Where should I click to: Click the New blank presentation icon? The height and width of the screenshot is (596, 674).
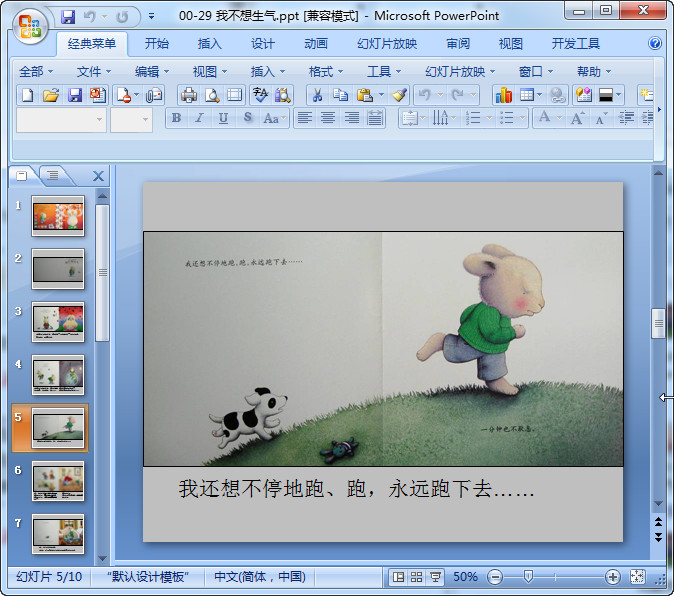pyautogui.click(x=28, y=95)
